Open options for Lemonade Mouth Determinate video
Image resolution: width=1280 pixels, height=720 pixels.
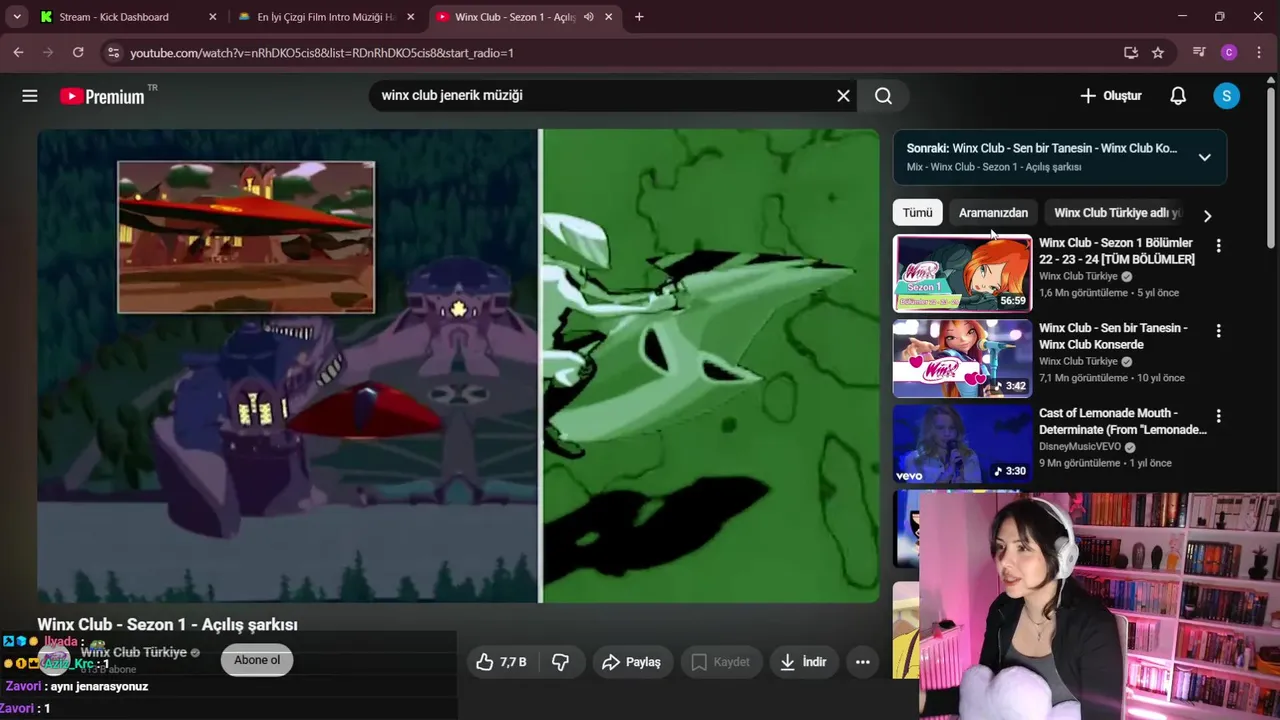(1218, 415)
